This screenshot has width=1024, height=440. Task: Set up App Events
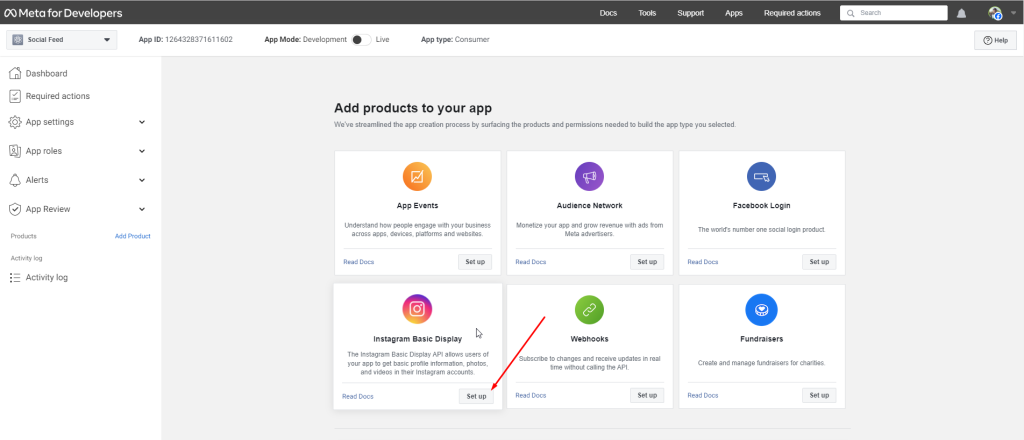point(475,262)
